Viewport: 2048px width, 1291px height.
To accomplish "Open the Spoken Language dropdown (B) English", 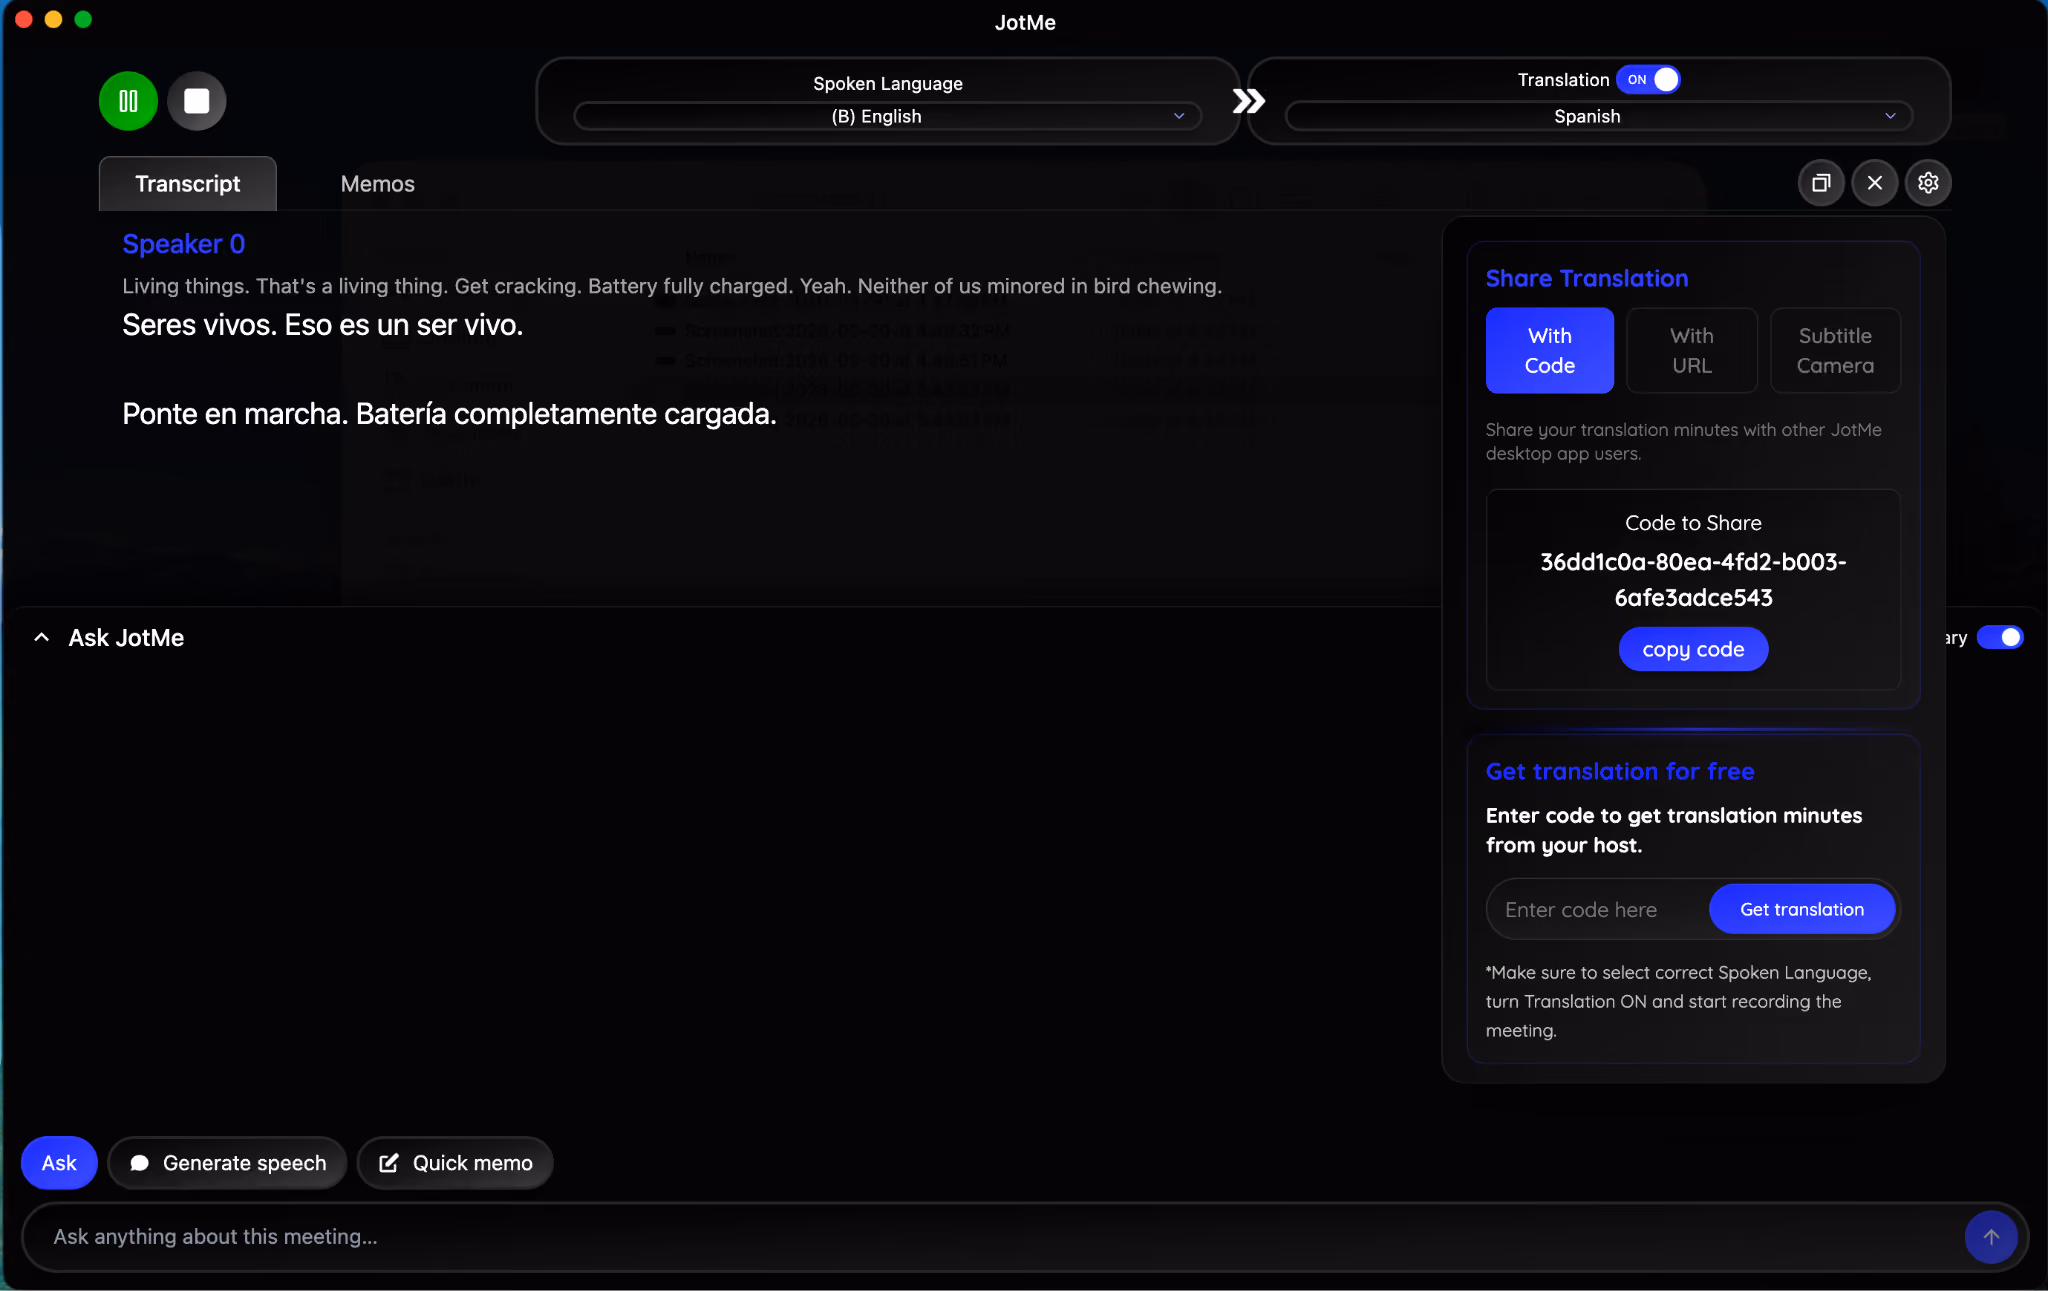I will pos(888,116).
